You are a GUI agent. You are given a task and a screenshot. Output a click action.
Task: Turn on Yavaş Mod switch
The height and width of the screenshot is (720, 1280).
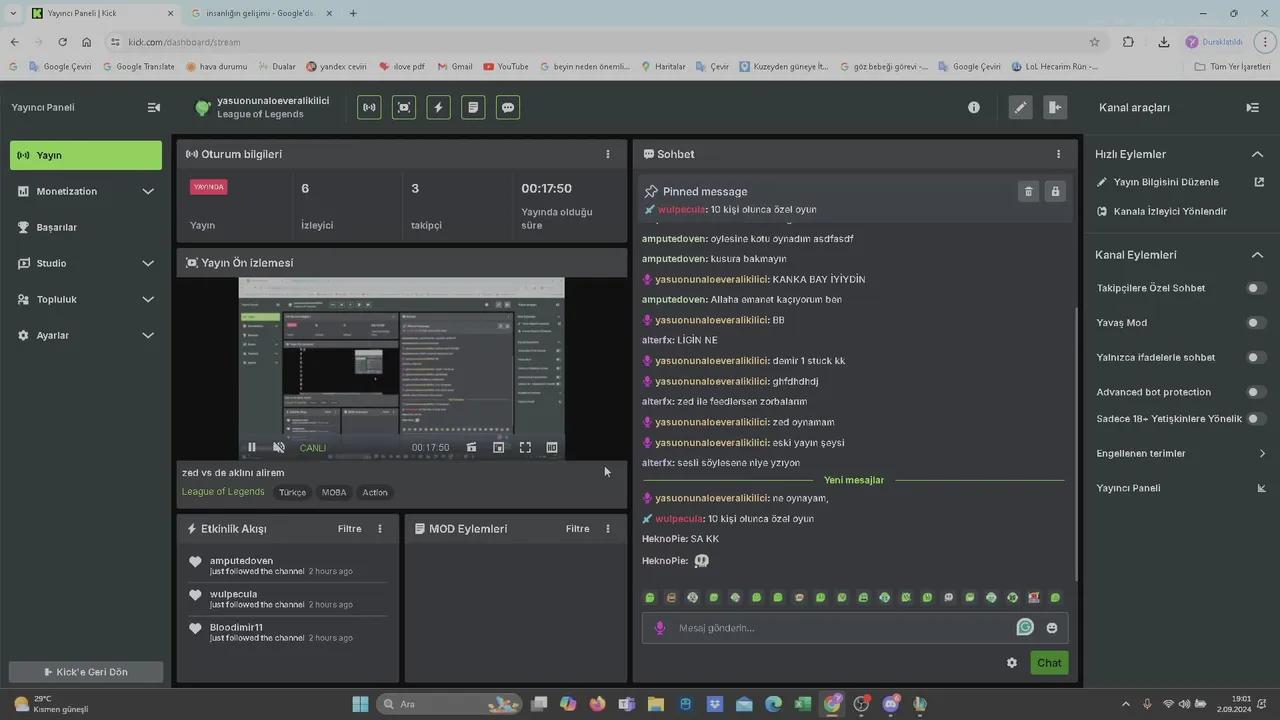pos(1255,323)
